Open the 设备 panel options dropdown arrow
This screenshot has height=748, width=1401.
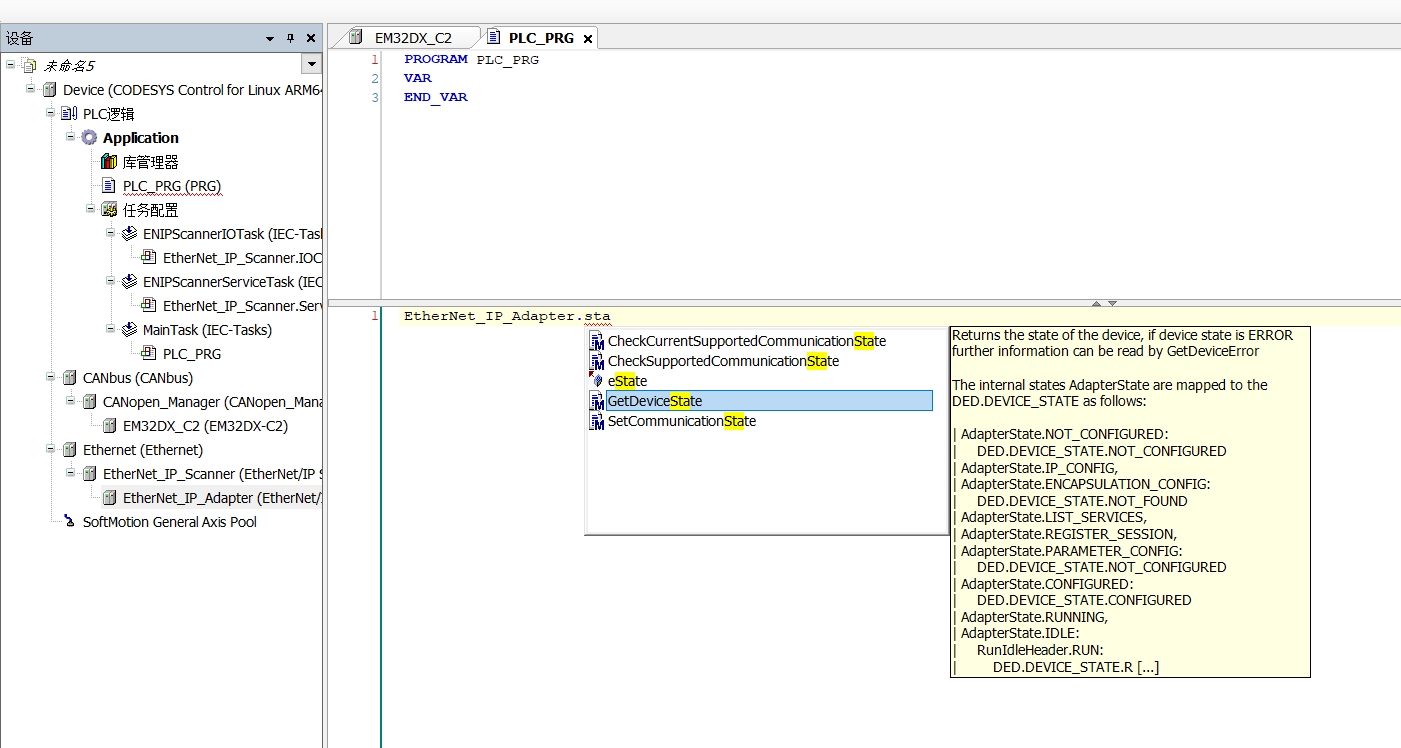[x=270, y=39]
